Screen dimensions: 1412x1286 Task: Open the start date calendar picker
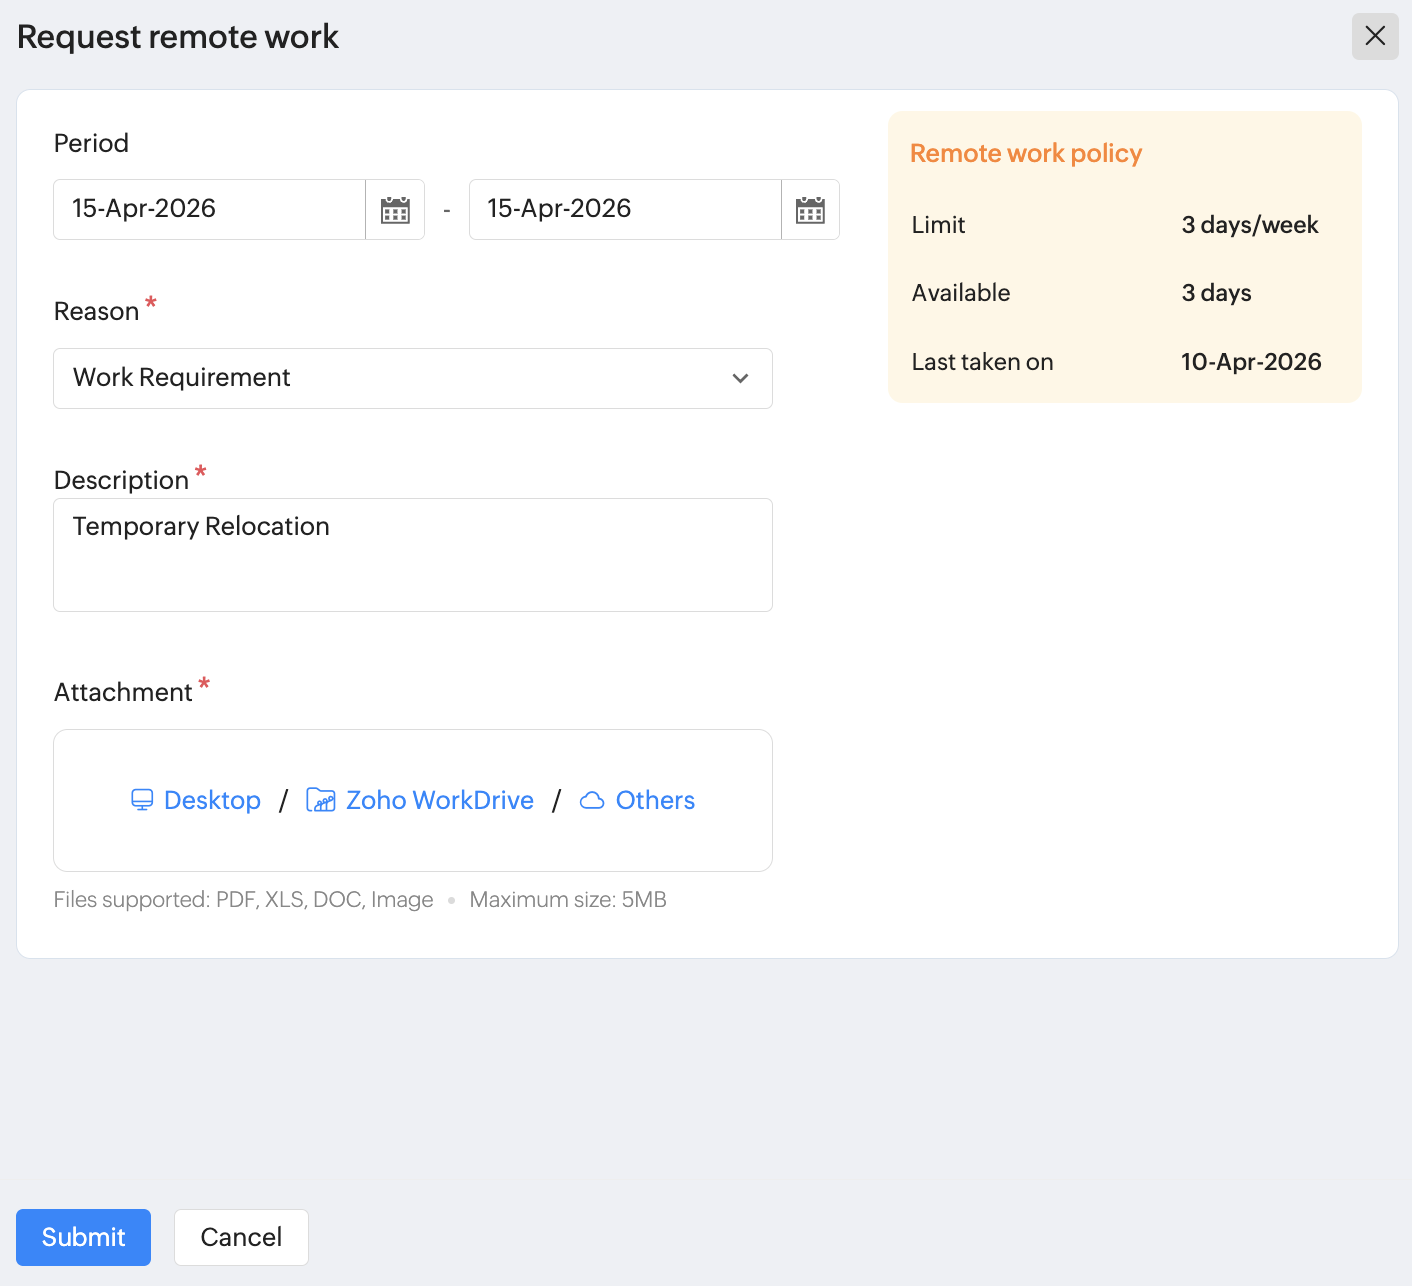tap(395, 210)
